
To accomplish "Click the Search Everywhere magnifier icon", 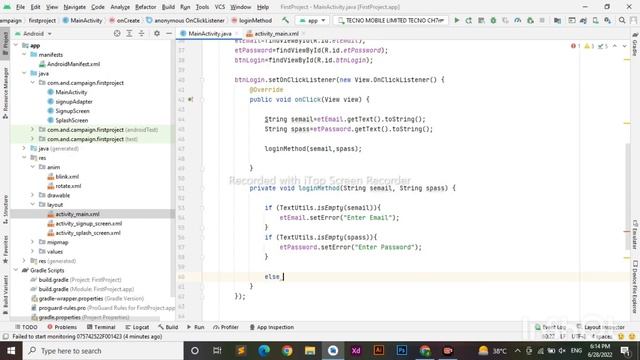I will pos(622,20).
